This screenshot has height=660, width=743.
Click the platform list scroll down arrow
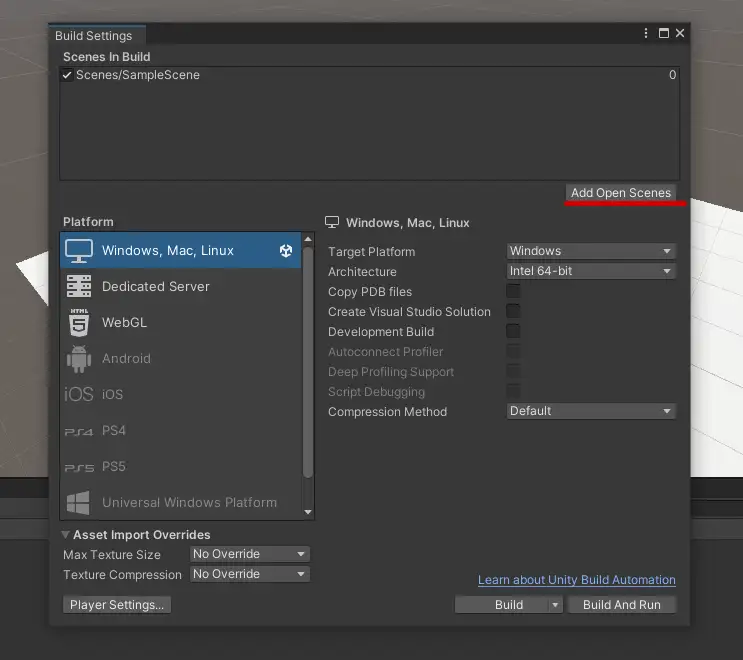tap(308, 512)
